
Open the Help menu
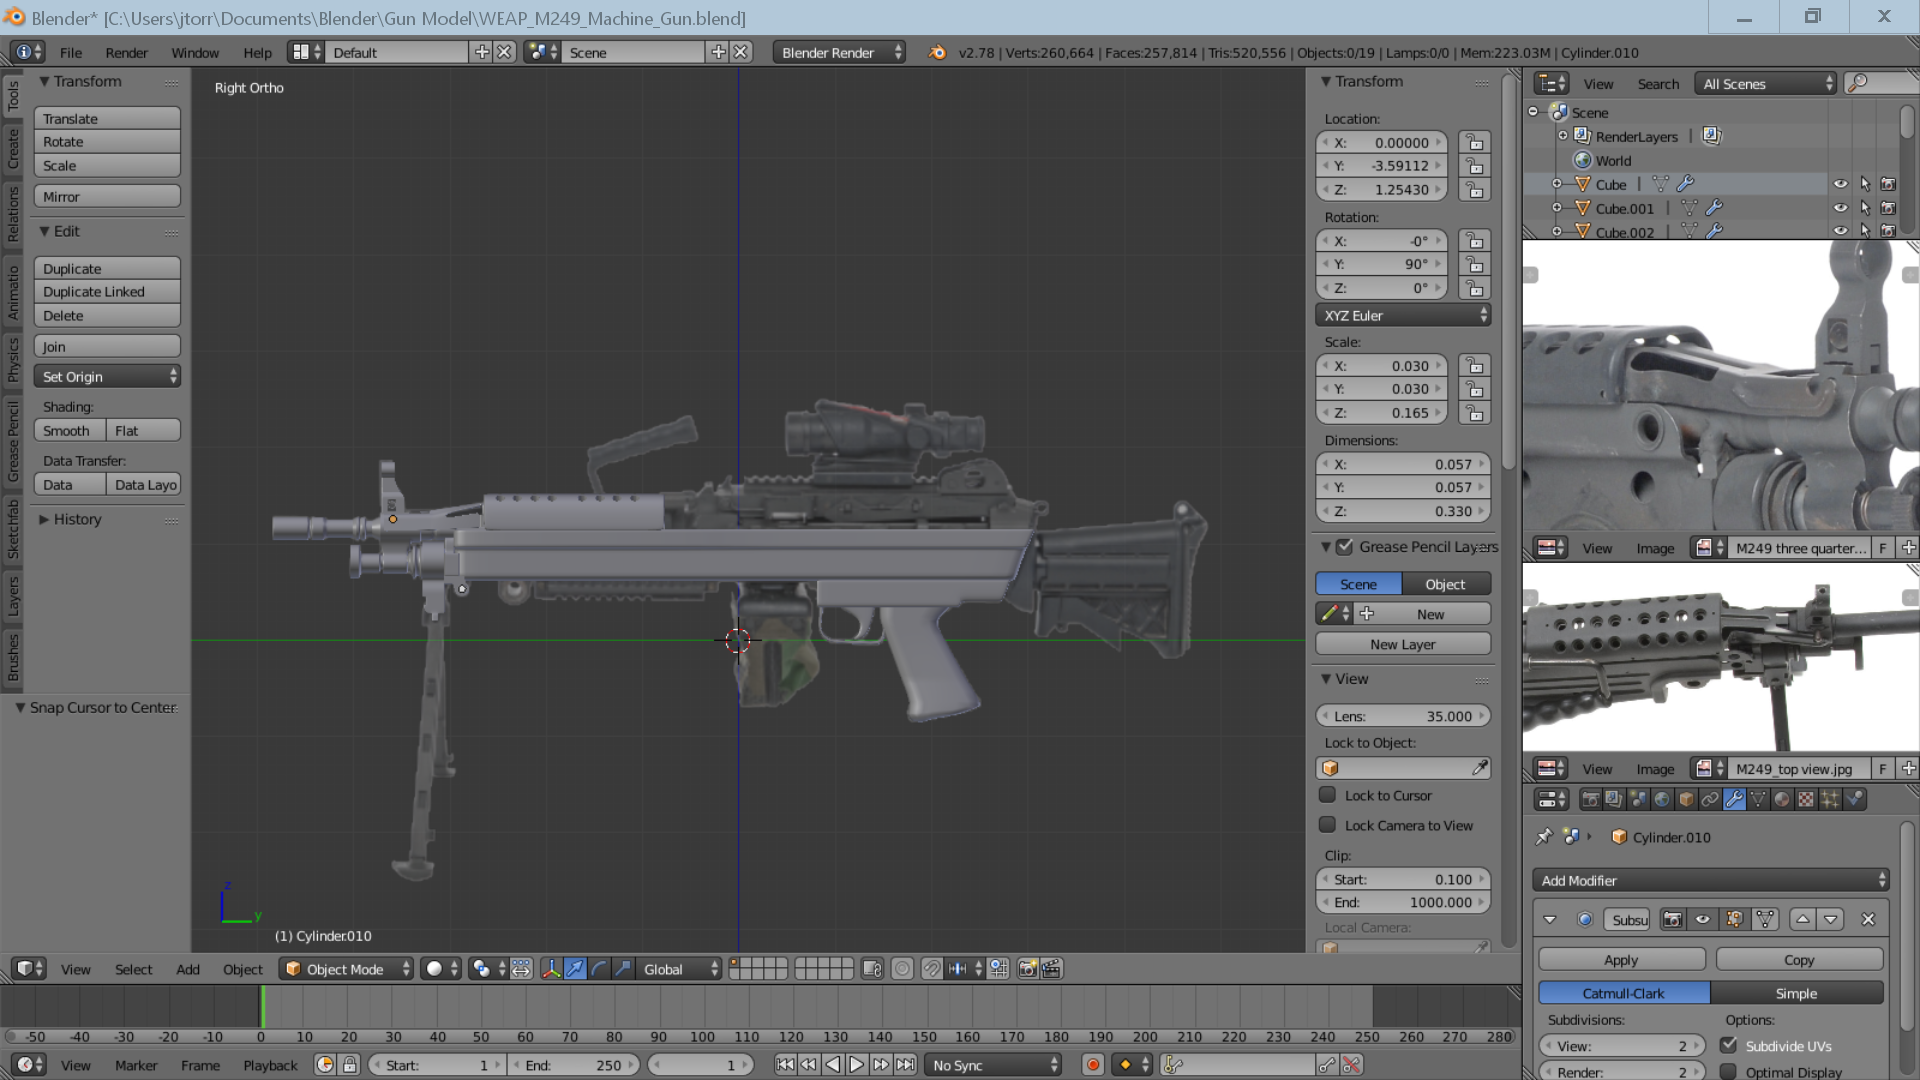pos(257,52)
